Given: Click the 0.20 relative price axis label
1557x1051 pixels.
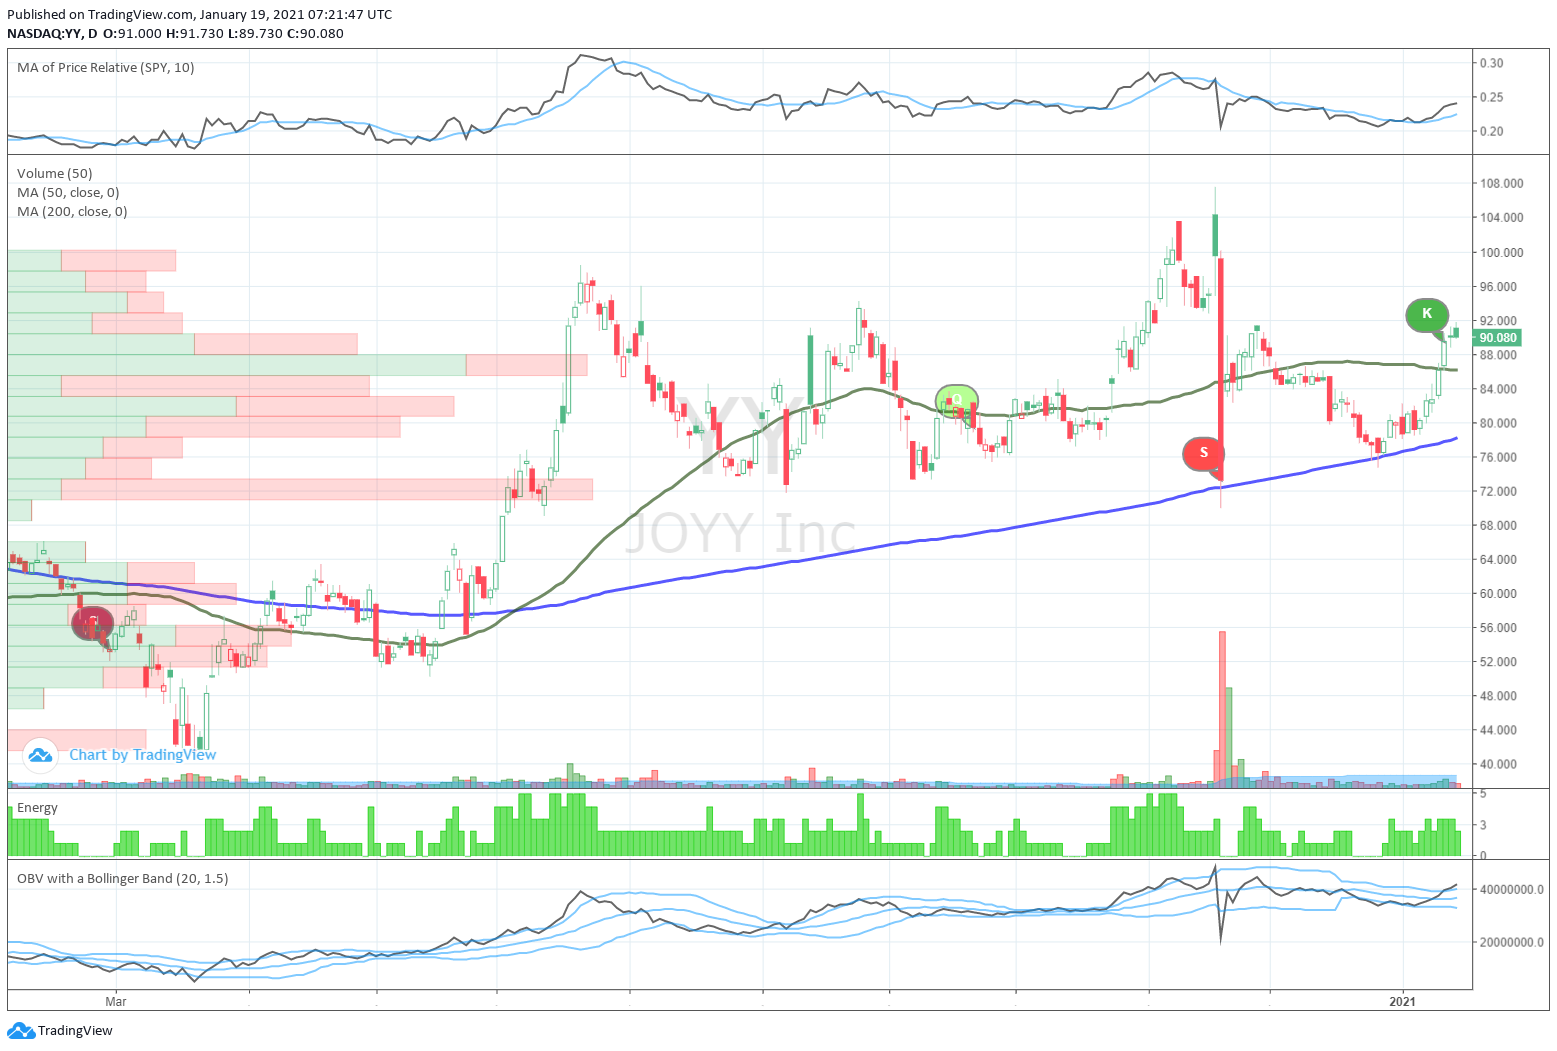Looking at the screenshot, I should click(x=1491, y=131).
